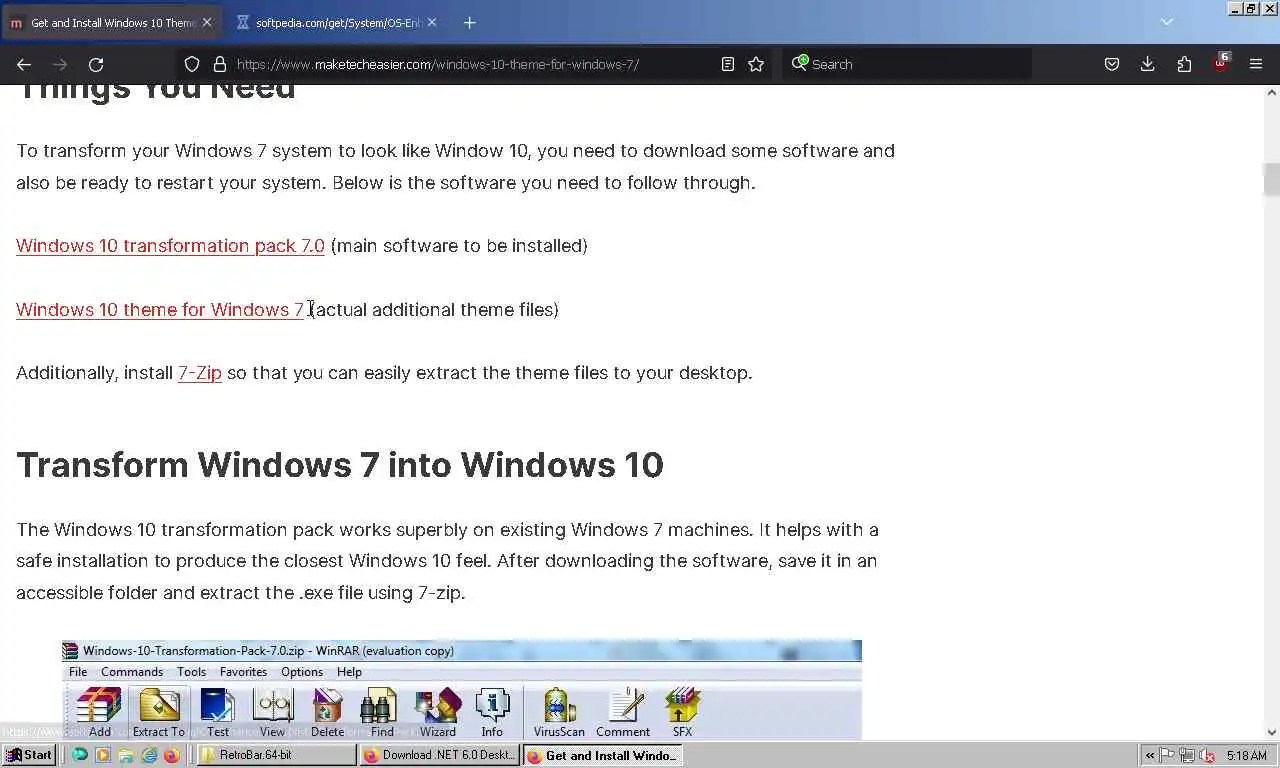Reload the current page
Image resolution: width=1280 pixels, height=768 pixels.
(96, 64)
